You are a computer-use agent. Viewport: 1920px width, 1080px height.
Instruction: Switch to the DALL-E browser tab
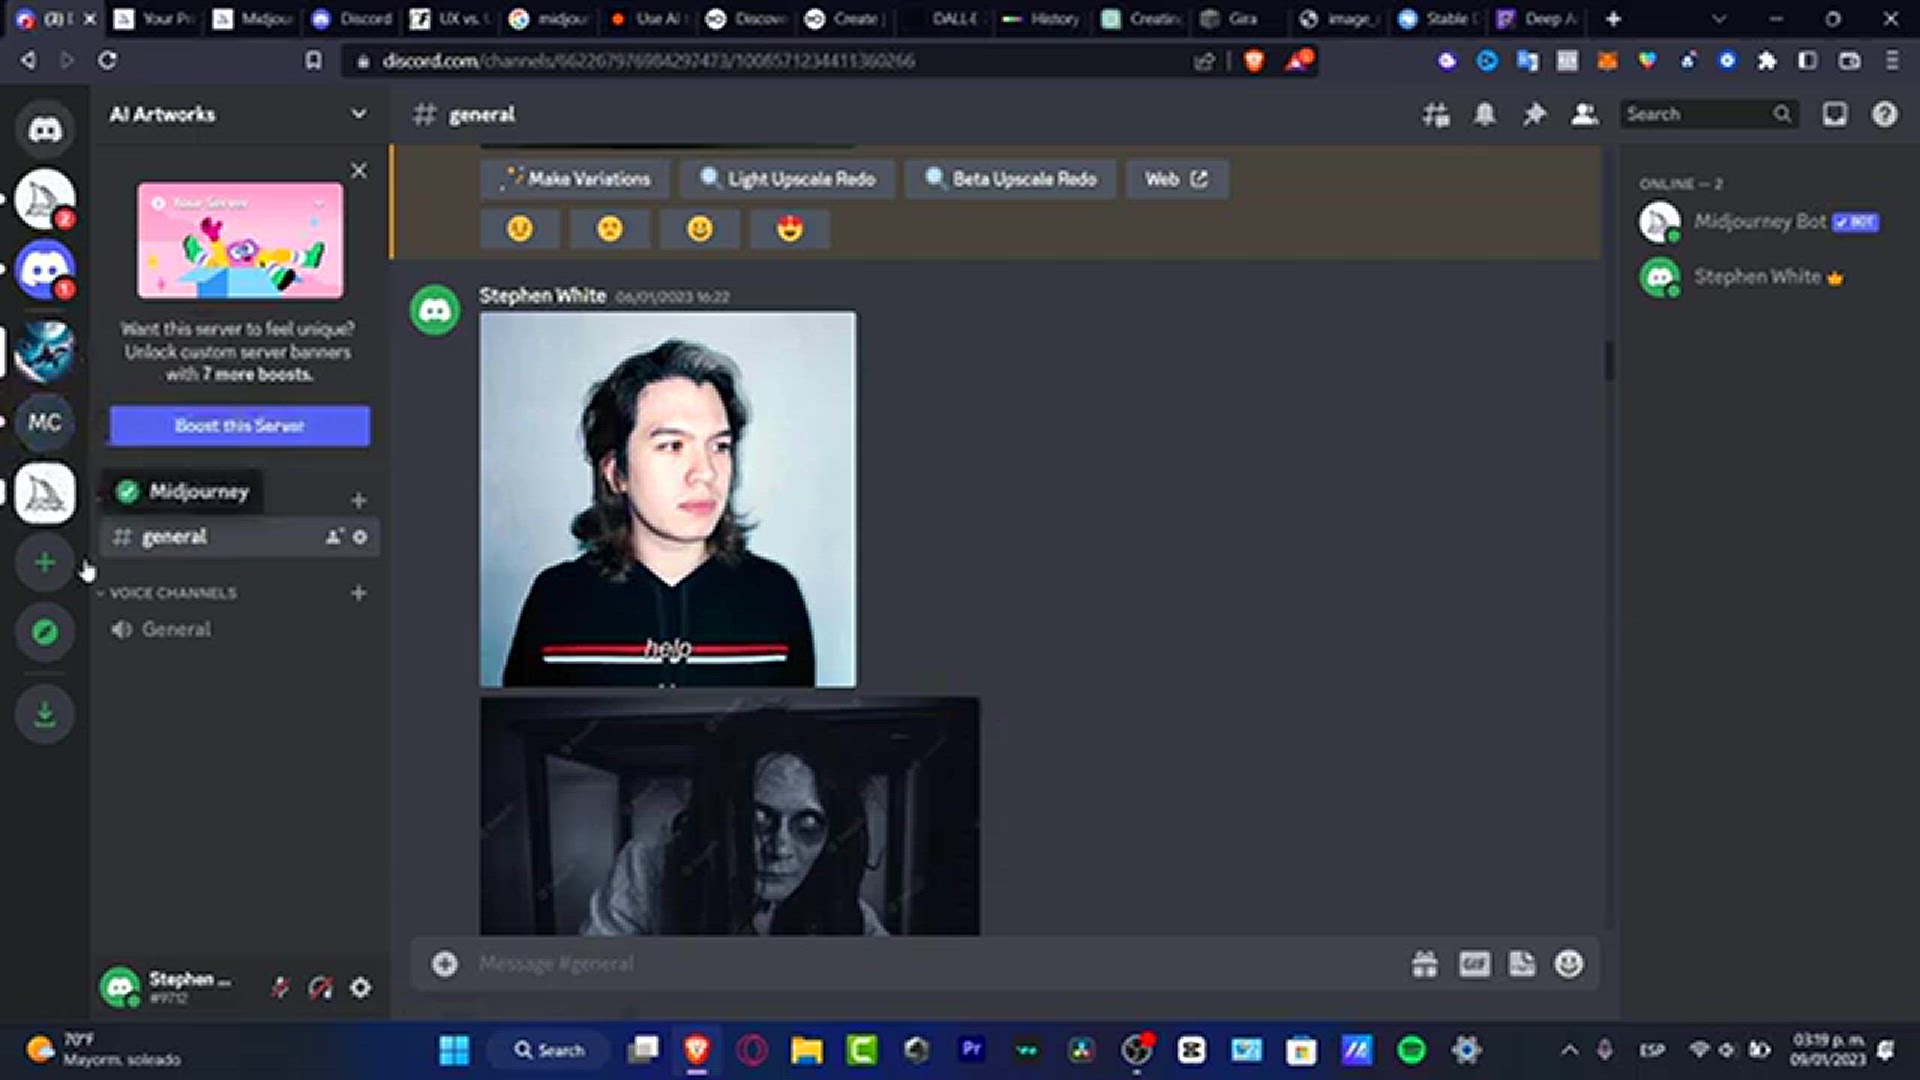[943, 19]
